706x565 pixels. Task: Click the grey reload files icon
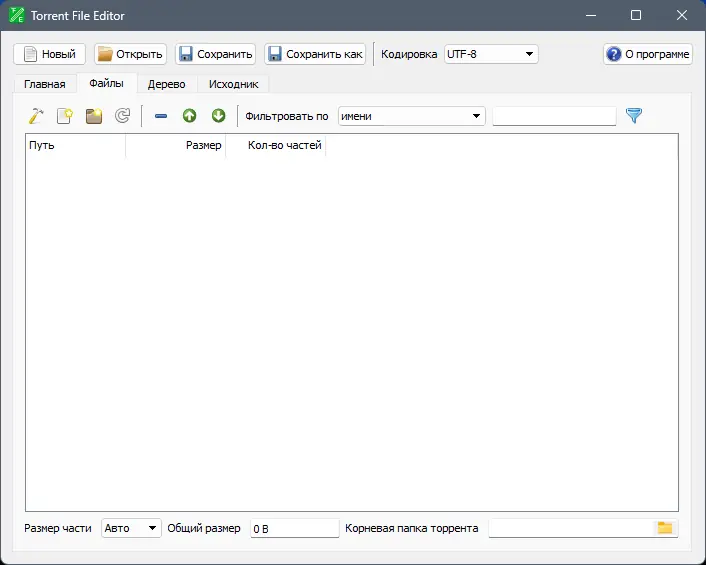click(122, 116)
